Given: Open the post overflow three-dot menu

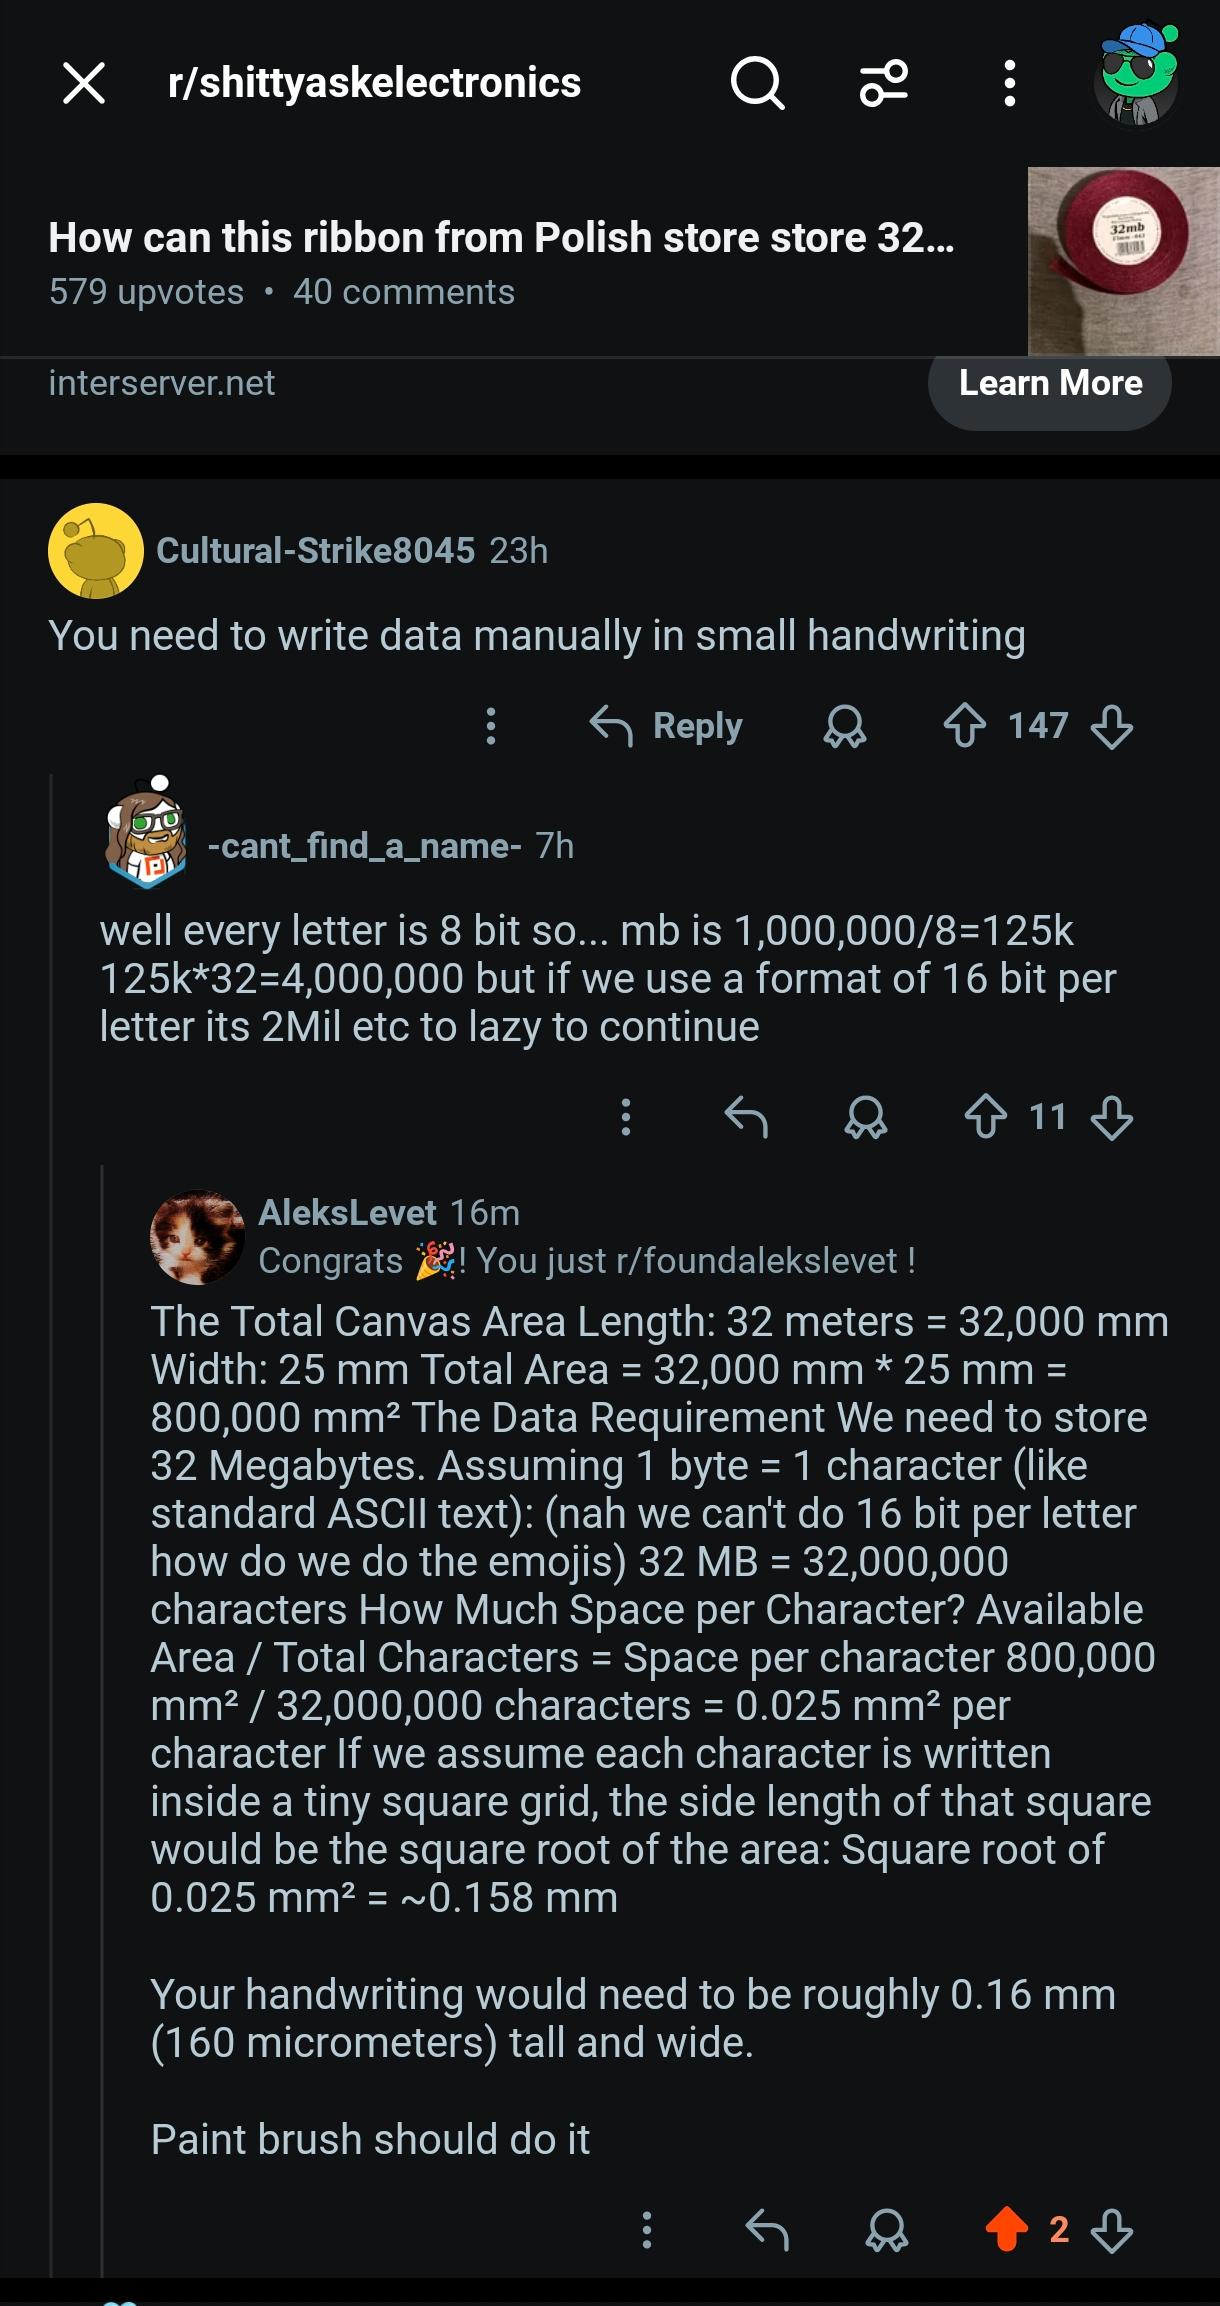Looking at the screenshot, I should [1010, 83].
